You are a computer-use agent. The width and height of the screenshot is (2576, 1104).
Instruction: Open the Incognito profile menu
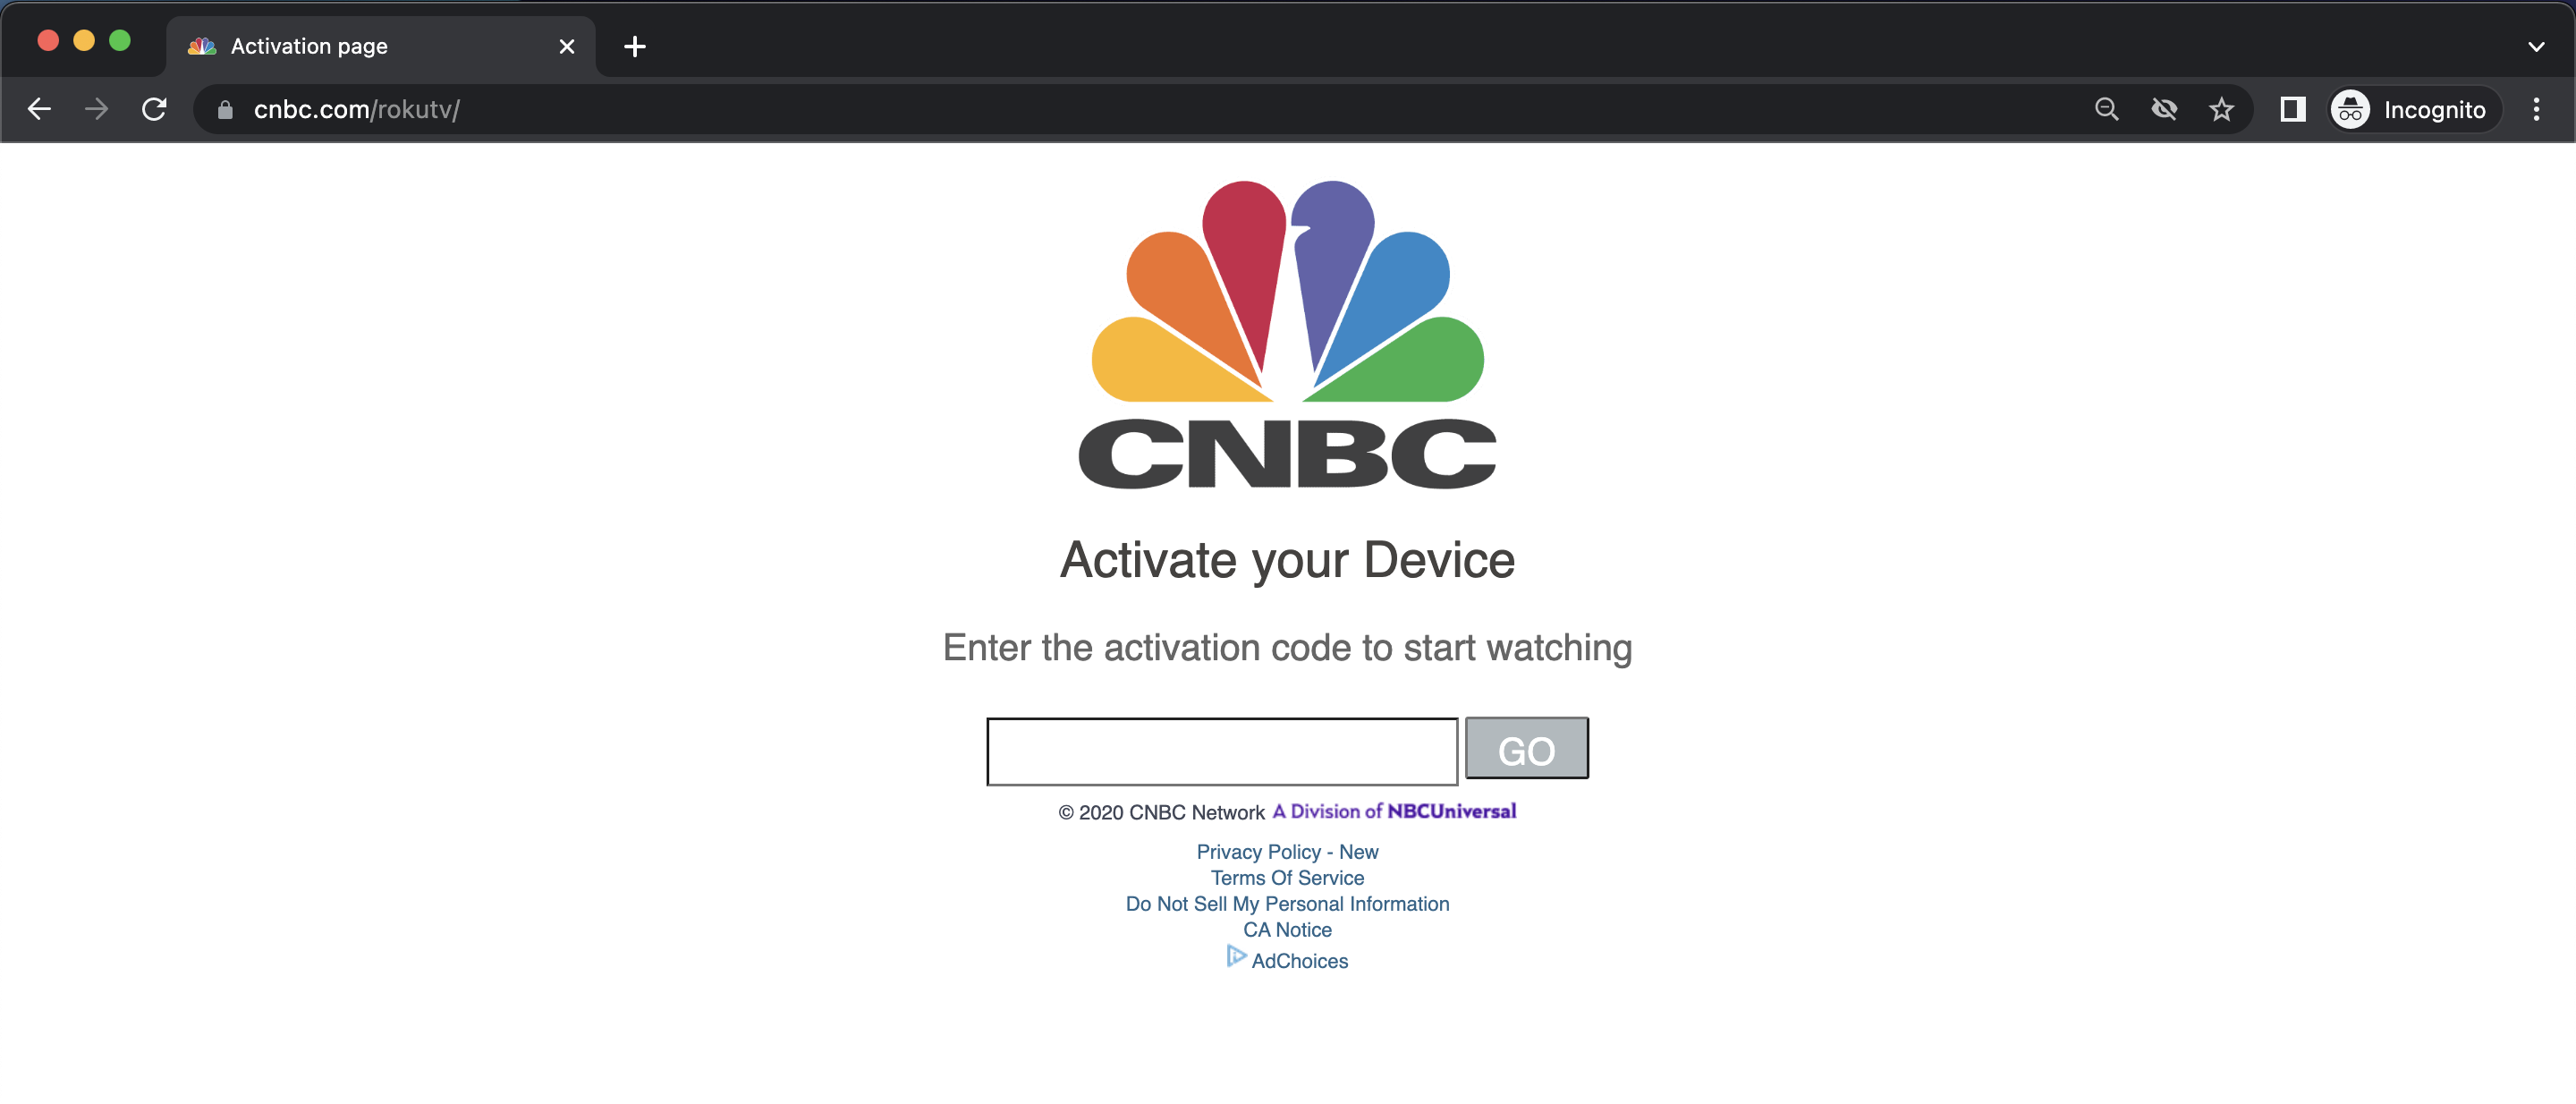2415,109
